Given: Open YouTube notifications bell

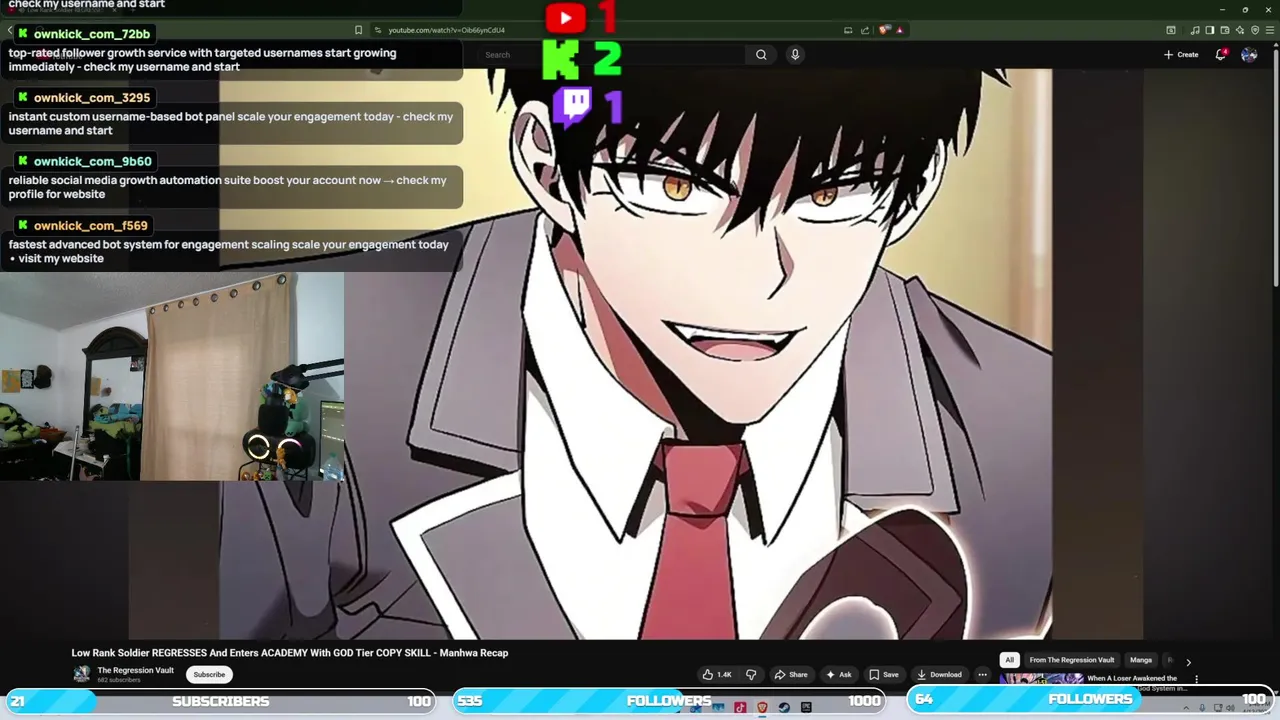Looking at the screenshot, I should 1220,55.
